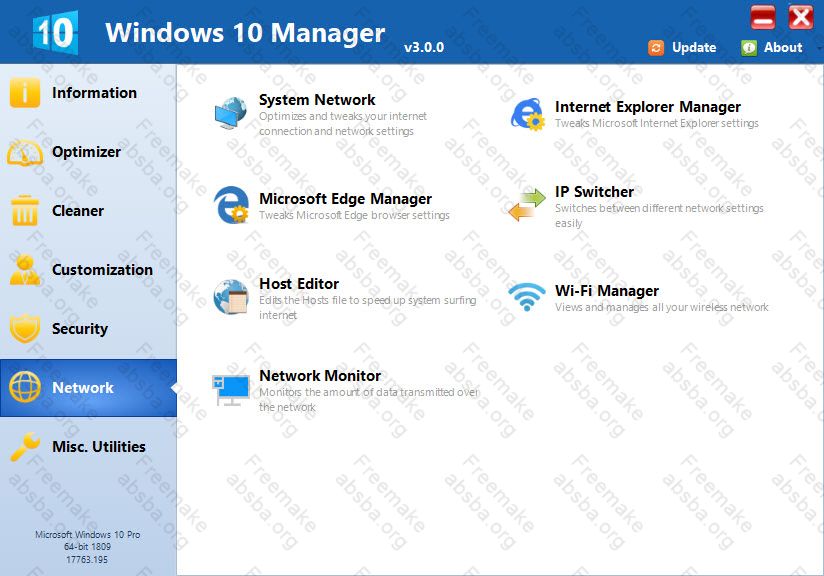Click the IP Switcher arrows icon
This screenshot has width=824, height=576.
coord(527,204)
